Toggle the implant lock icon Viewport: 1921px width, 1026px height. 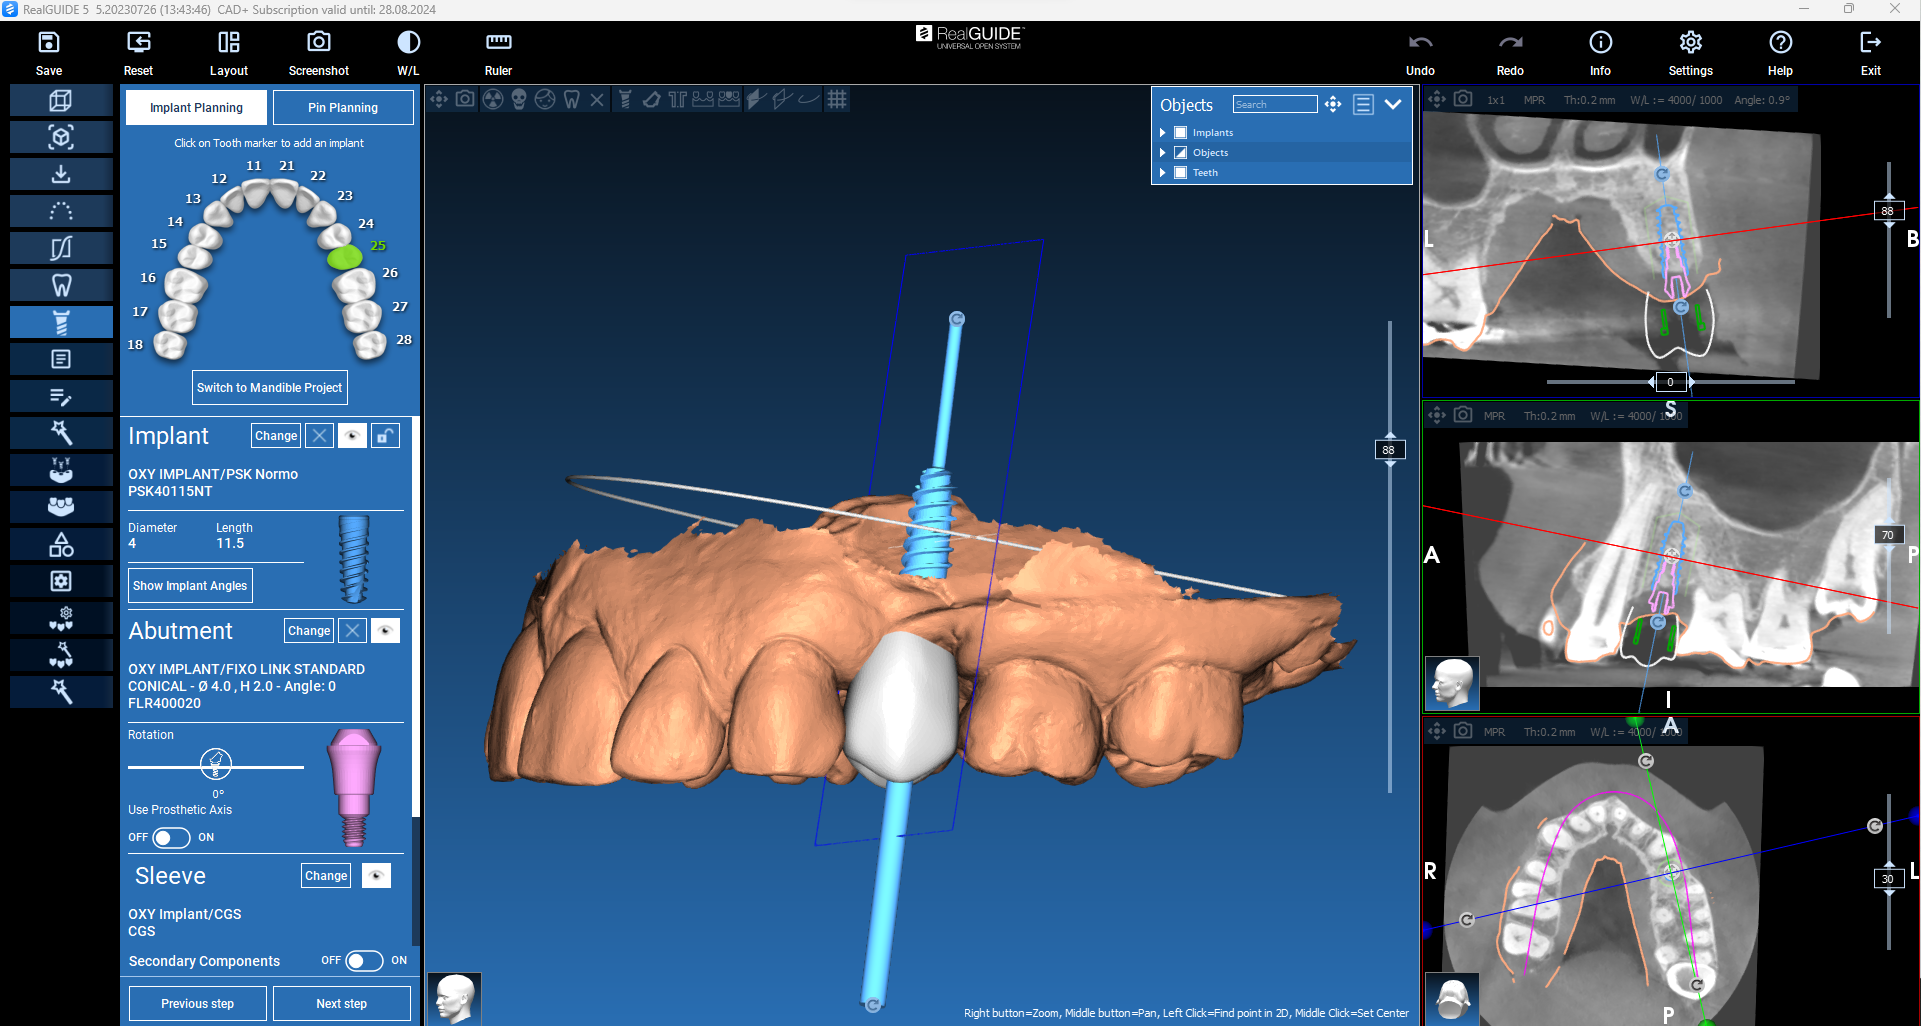(385, 436)
